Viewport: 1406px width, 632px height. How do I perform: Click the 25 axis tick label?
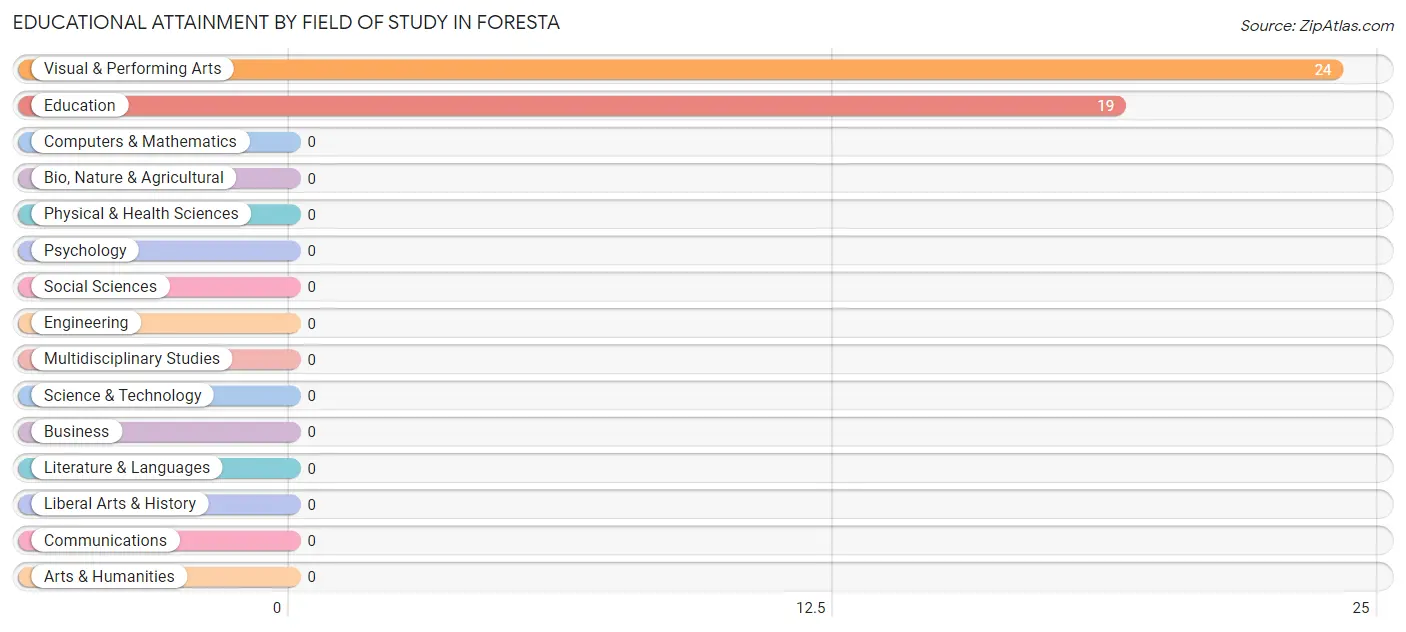point(1360,608)
